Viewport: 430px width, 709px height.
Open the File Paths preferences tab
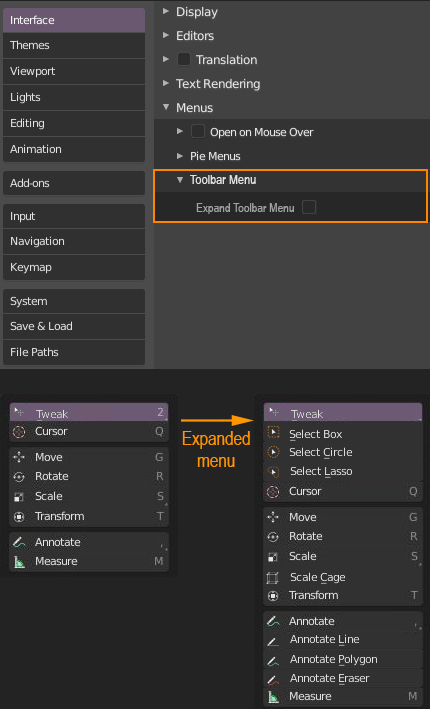click(x=74, y=352)
